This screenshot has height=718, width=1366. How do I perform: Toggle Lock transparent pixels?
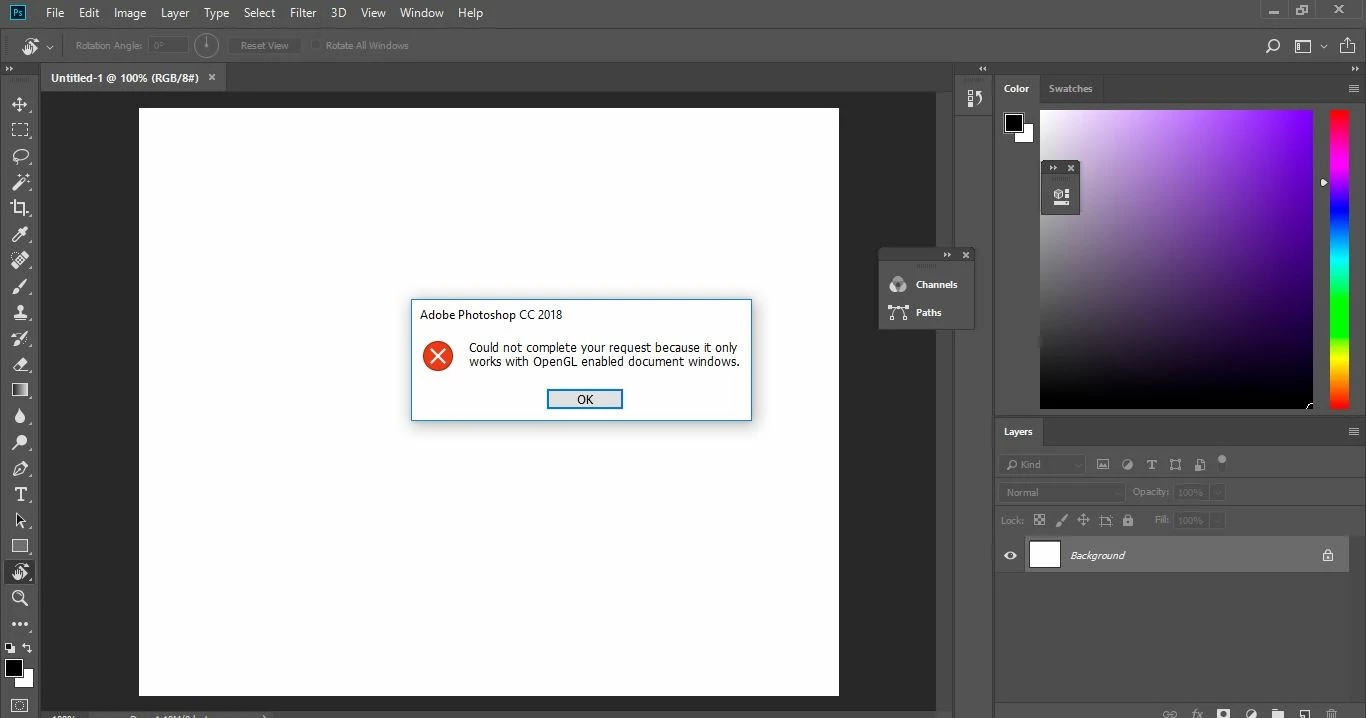click(1039, 520)
